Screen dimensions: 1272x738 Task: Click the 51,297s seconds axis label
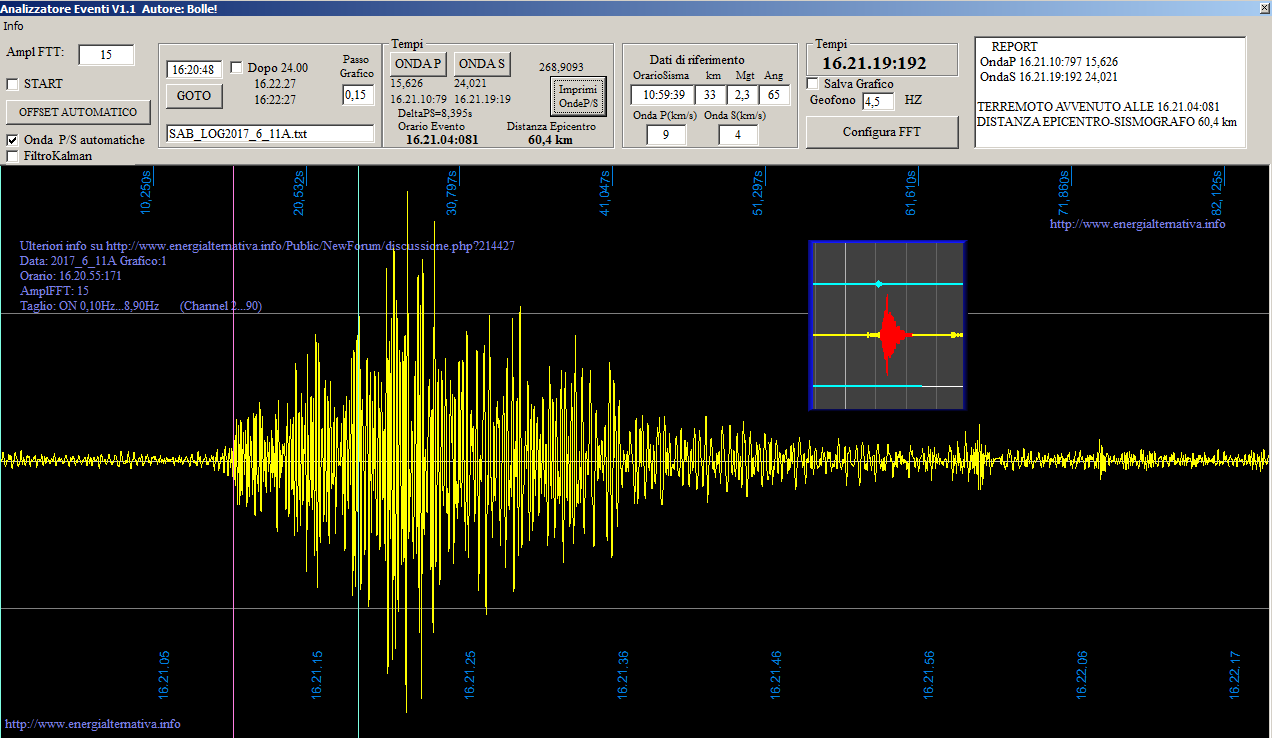[757, 193]
